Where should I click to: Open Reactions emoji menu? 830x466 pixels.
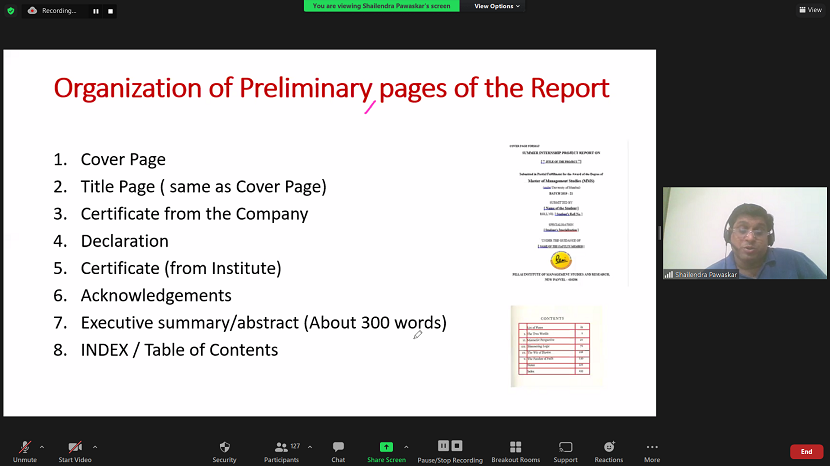[608, 449]
